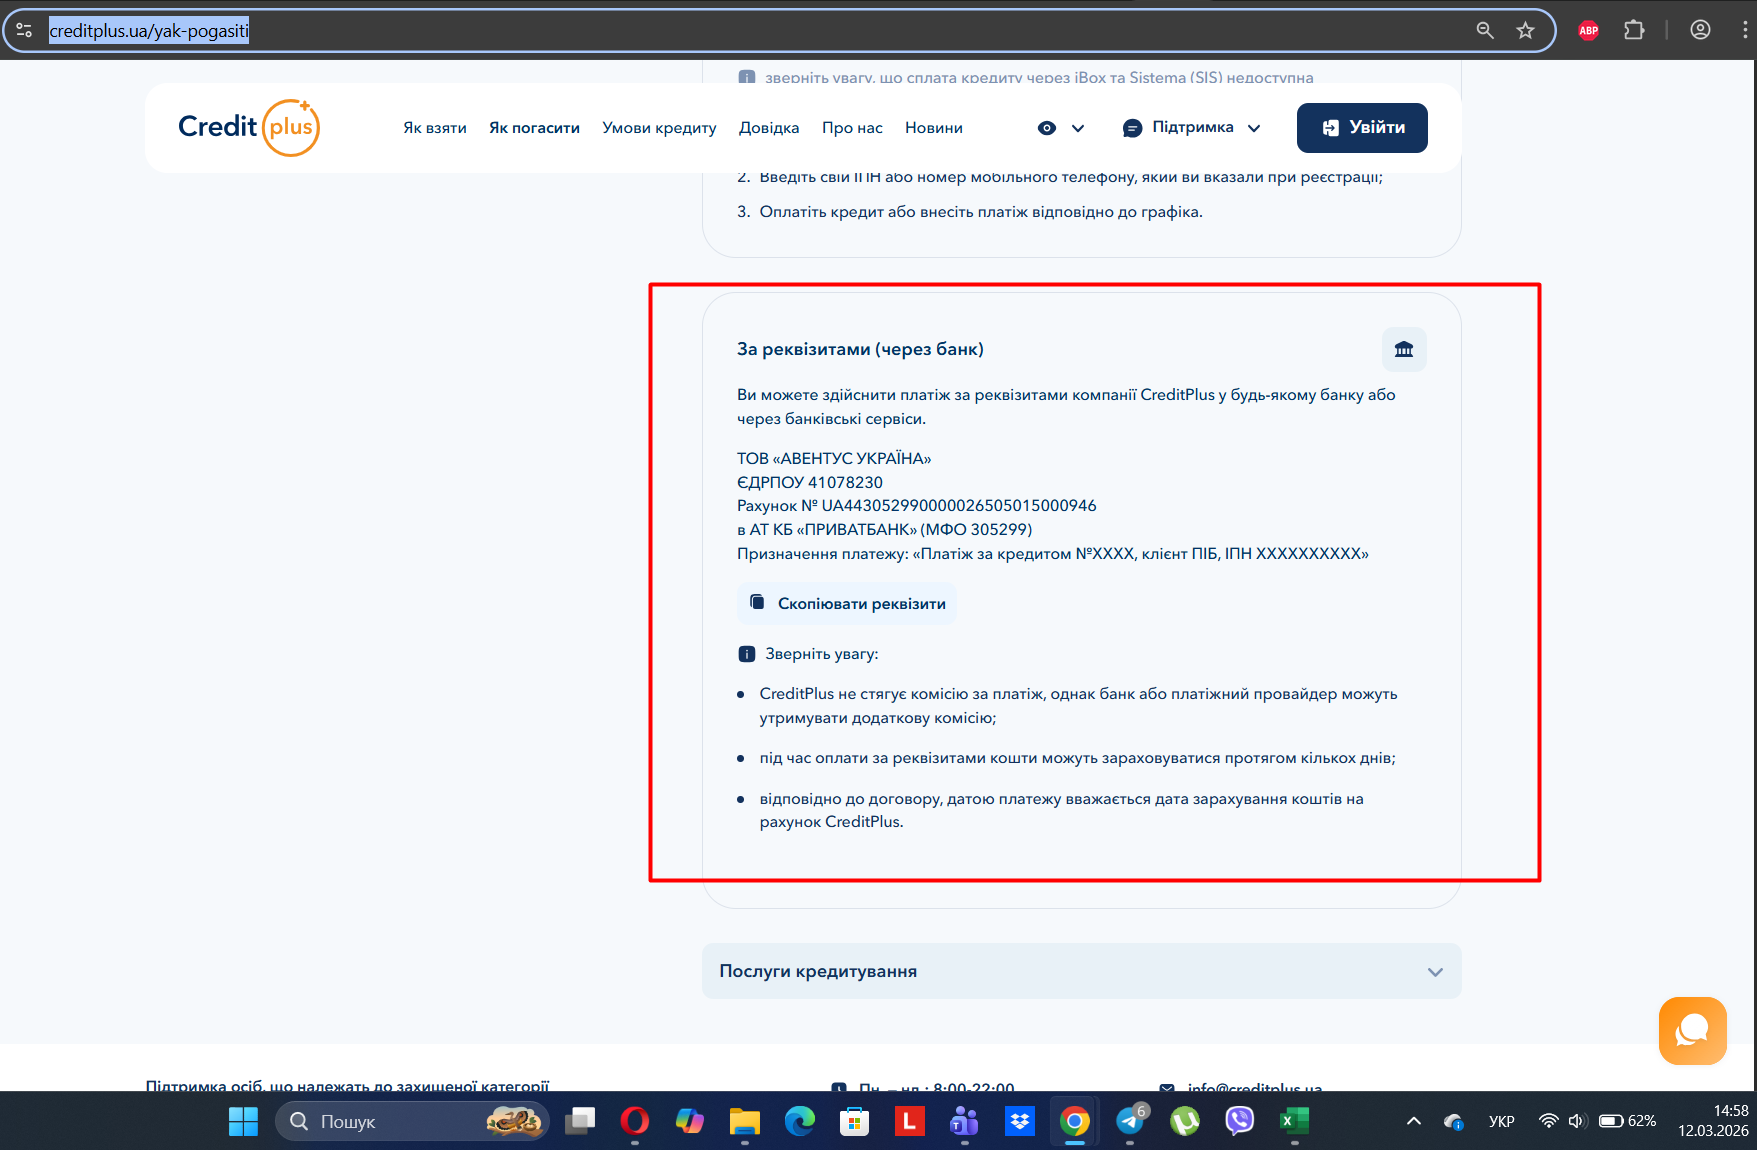Screen dimensions: 1757x1150
Task: Click the Увійти login button
Action: click(x=1362, y=128)
